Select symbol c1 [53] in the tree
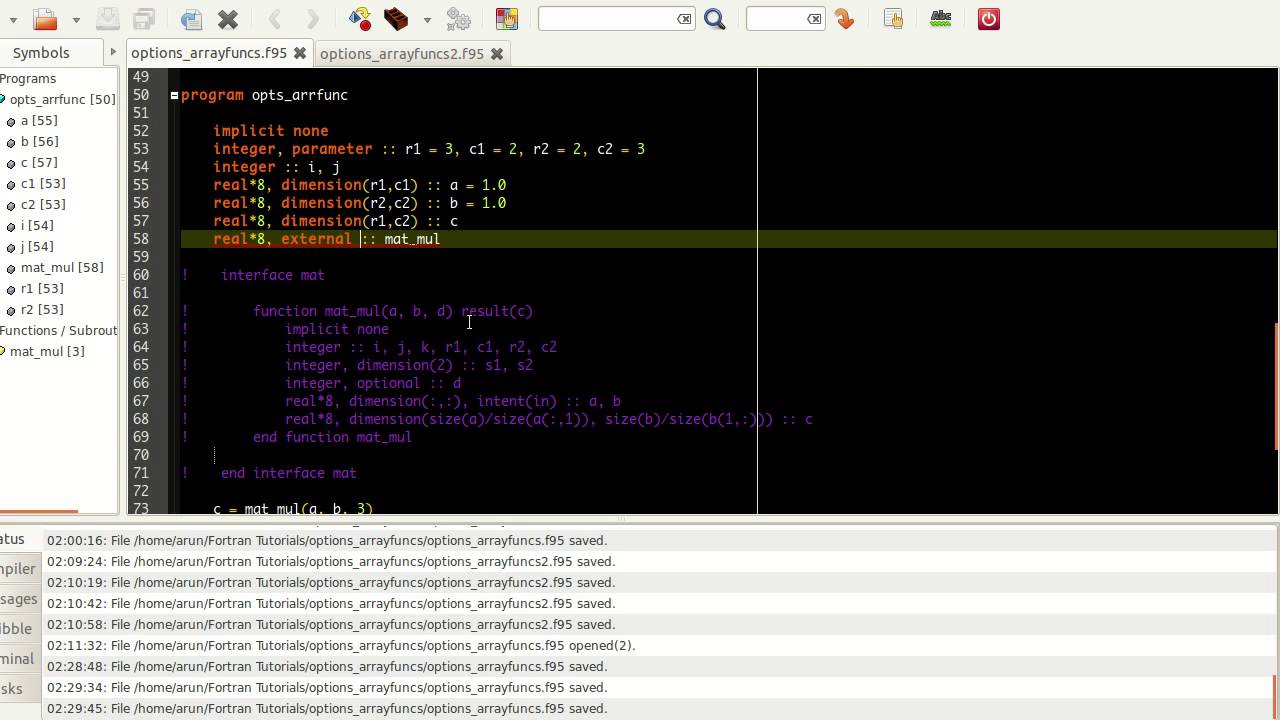The height and width of the screenshot is (720, 1280). click(43, 183)
